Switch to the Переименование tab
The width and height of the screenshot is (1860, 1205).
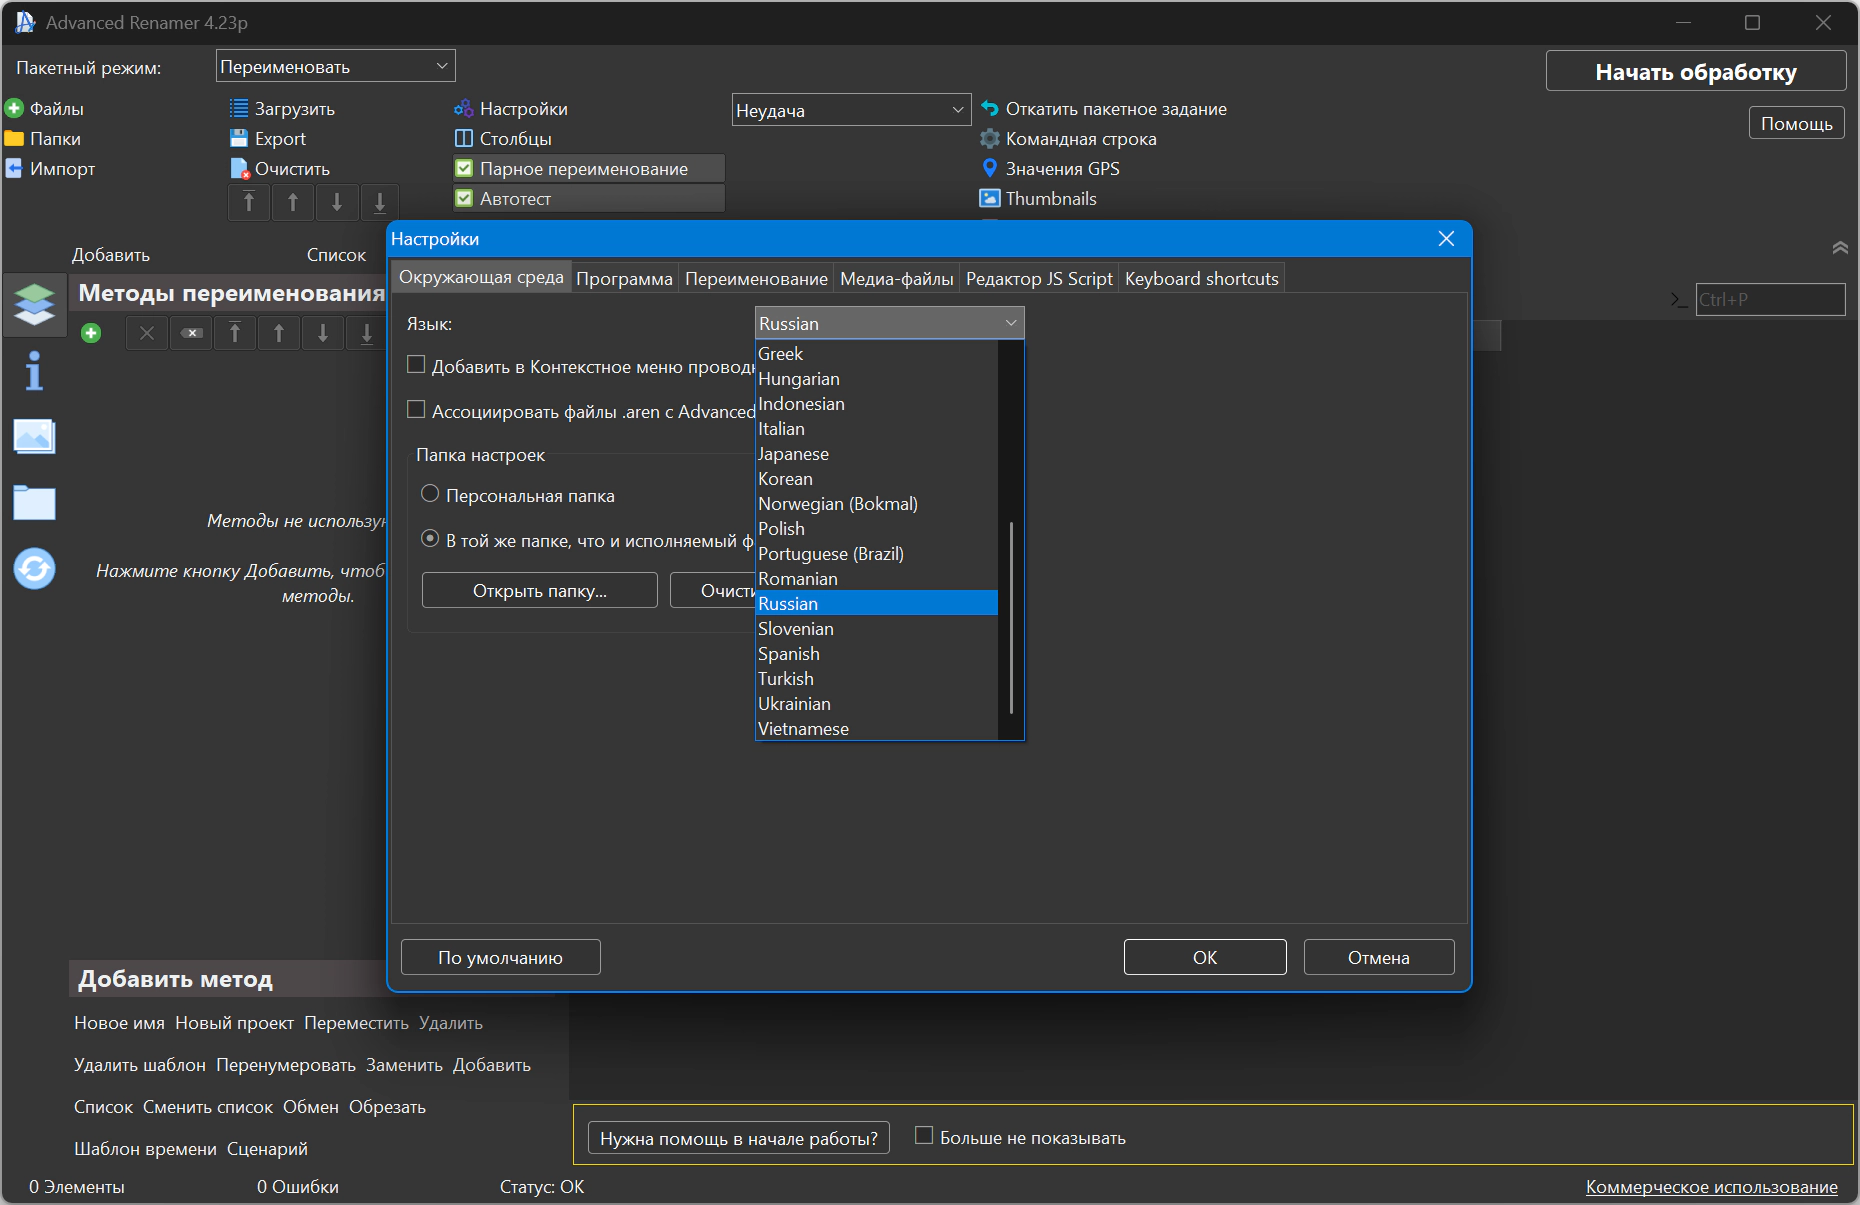click(x=756, y=278)
